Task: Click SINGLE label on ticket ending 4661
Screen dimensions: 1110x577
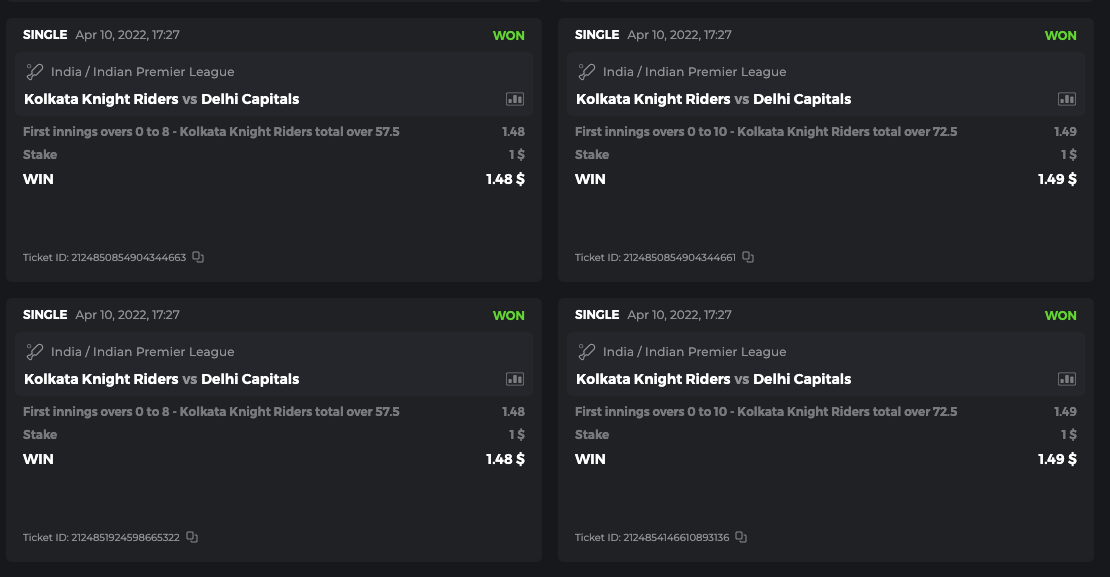Action: pos(597,35)
